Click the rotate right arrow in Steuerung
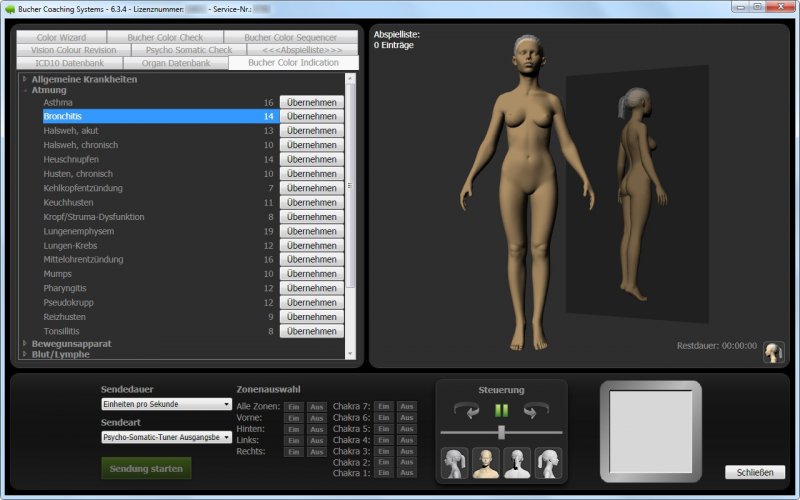This screenshot has height=500, width=800. [x=536, y=410]
